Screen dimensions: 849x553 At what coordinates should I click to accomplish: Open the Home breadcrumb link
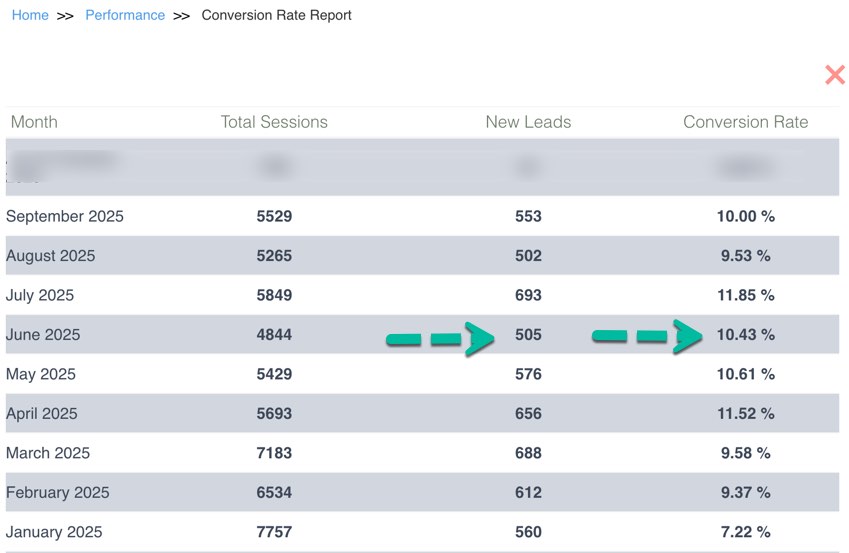click(30, 16)
